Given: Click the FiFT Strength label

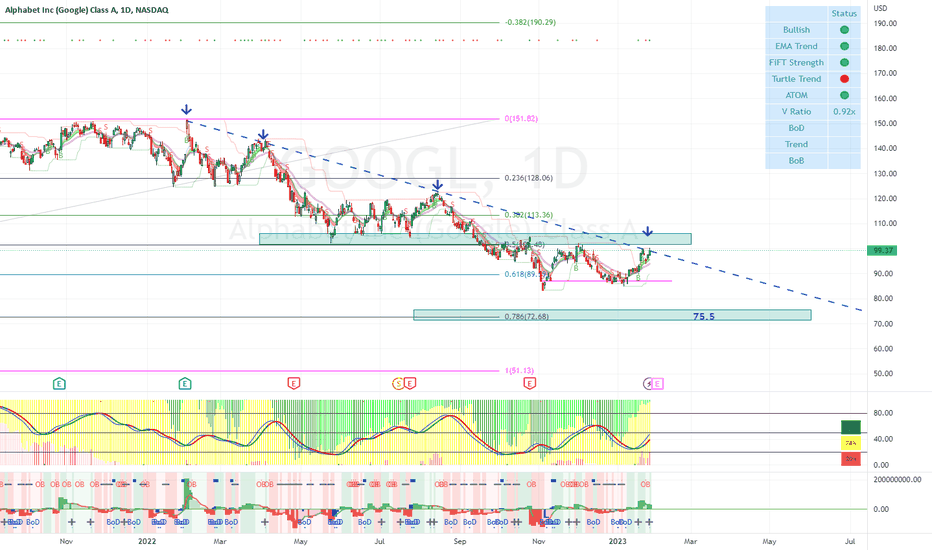Looking at the screenshot, I should [x=796, y=62].
